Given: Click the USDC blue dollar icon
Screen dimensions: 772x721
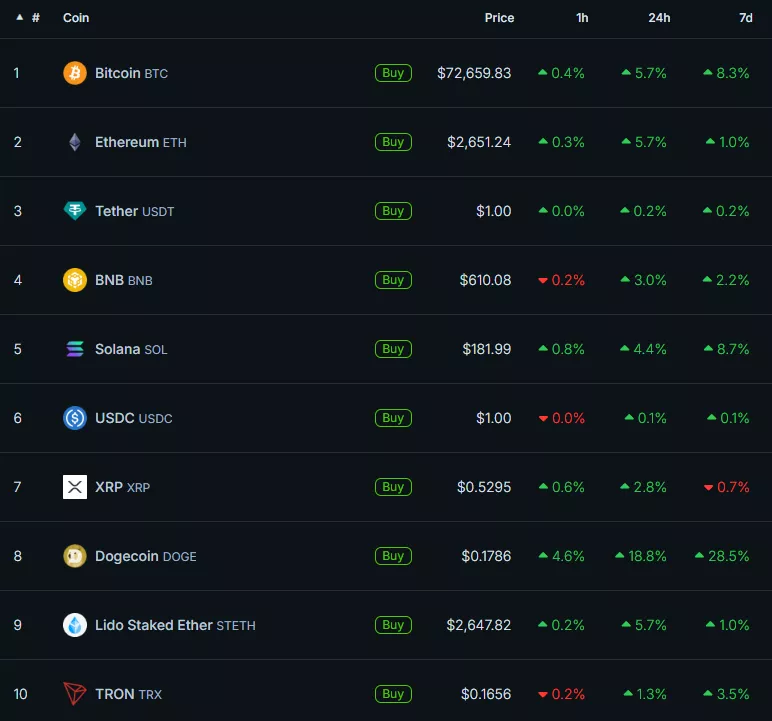Looking at the screenshot, I should click(x=75, y=418).
